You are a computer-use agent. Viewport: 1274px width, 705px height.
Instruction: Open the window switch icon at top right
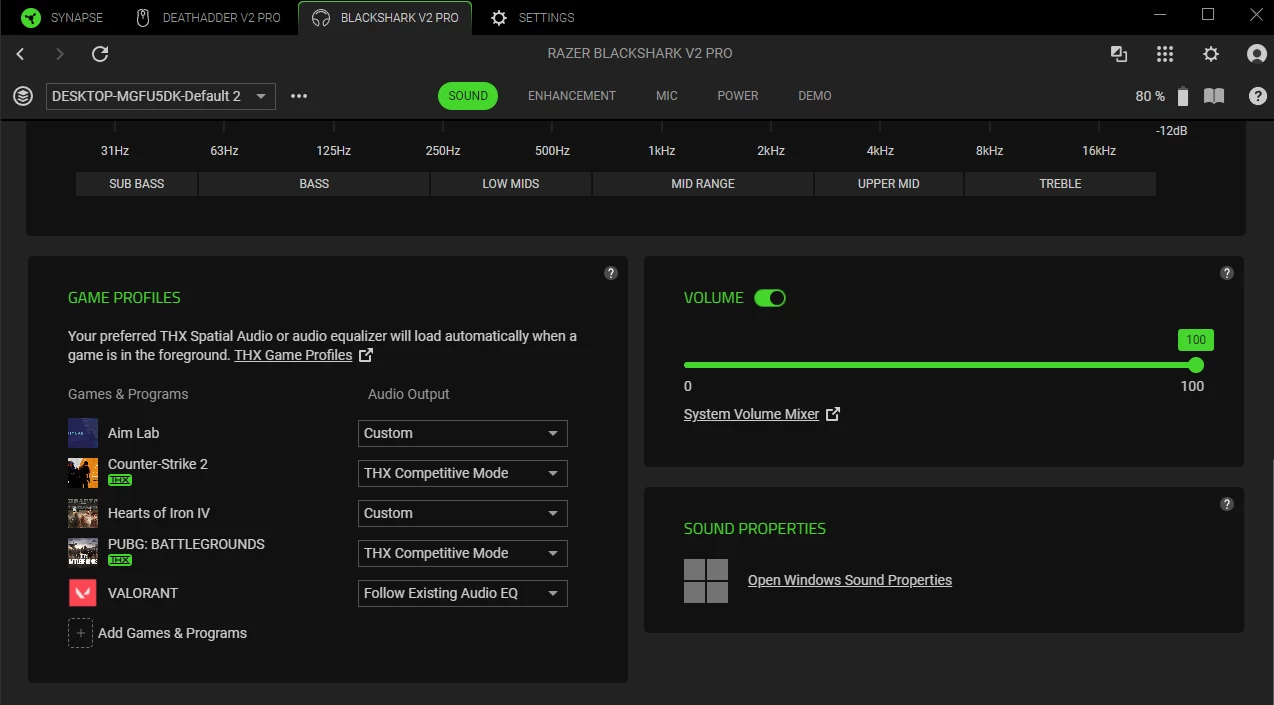coord(1119,54)
